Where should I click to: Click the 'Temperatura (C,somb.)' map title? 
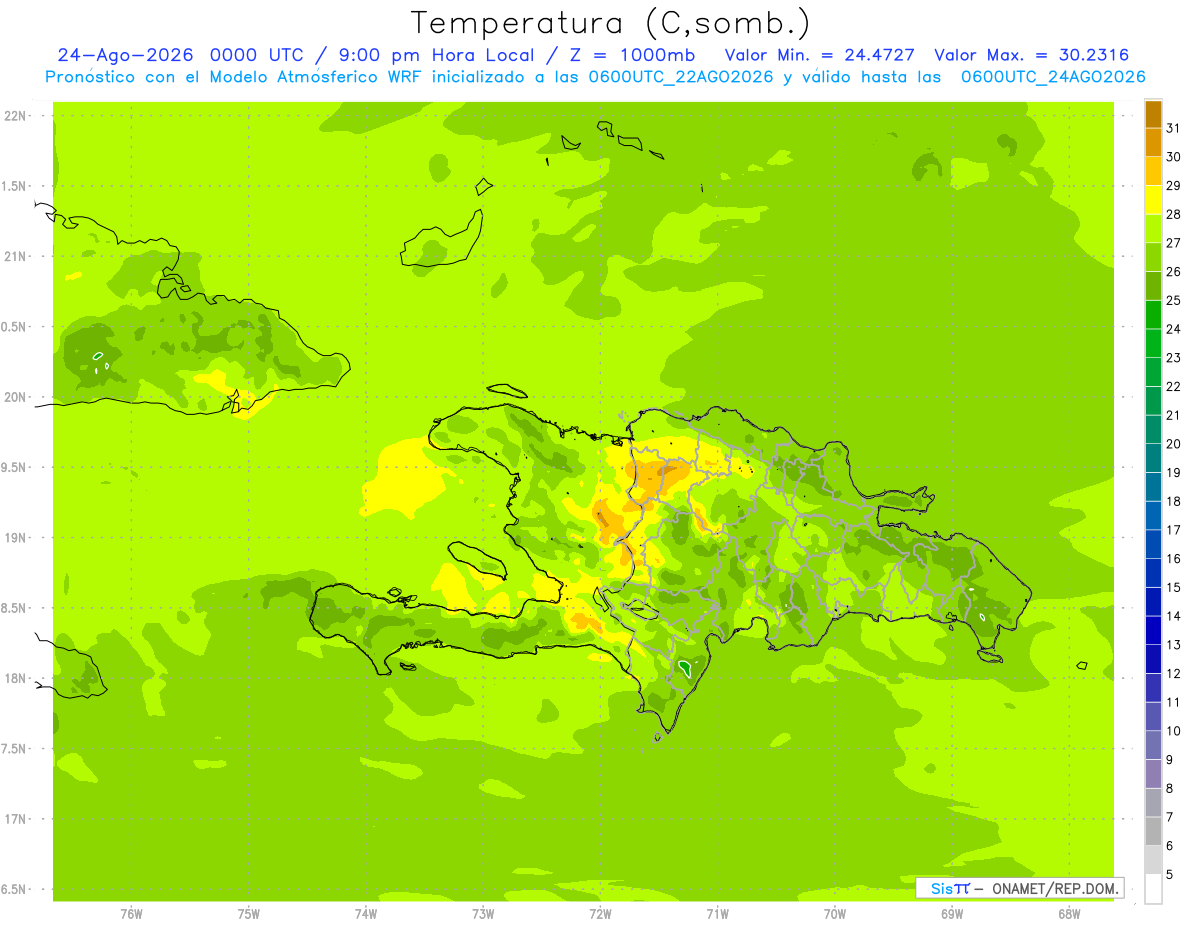point(610,22)
